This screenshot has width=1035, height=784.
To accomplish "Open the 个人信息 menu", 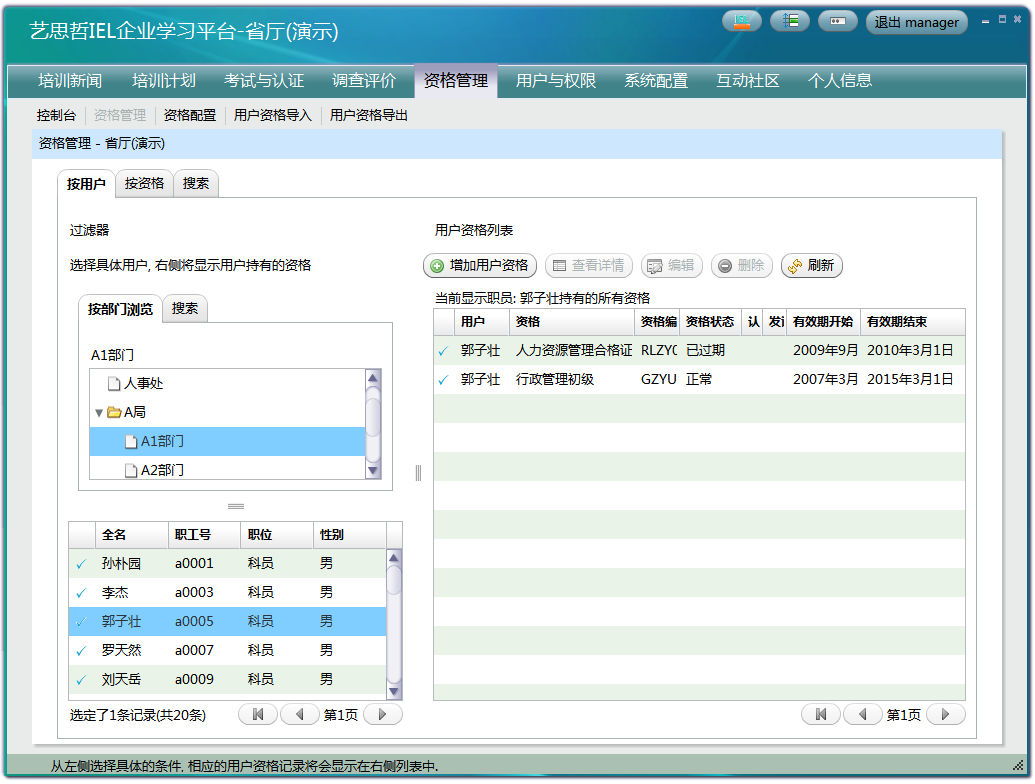I will pyautogui.click(x=840, y=81).
